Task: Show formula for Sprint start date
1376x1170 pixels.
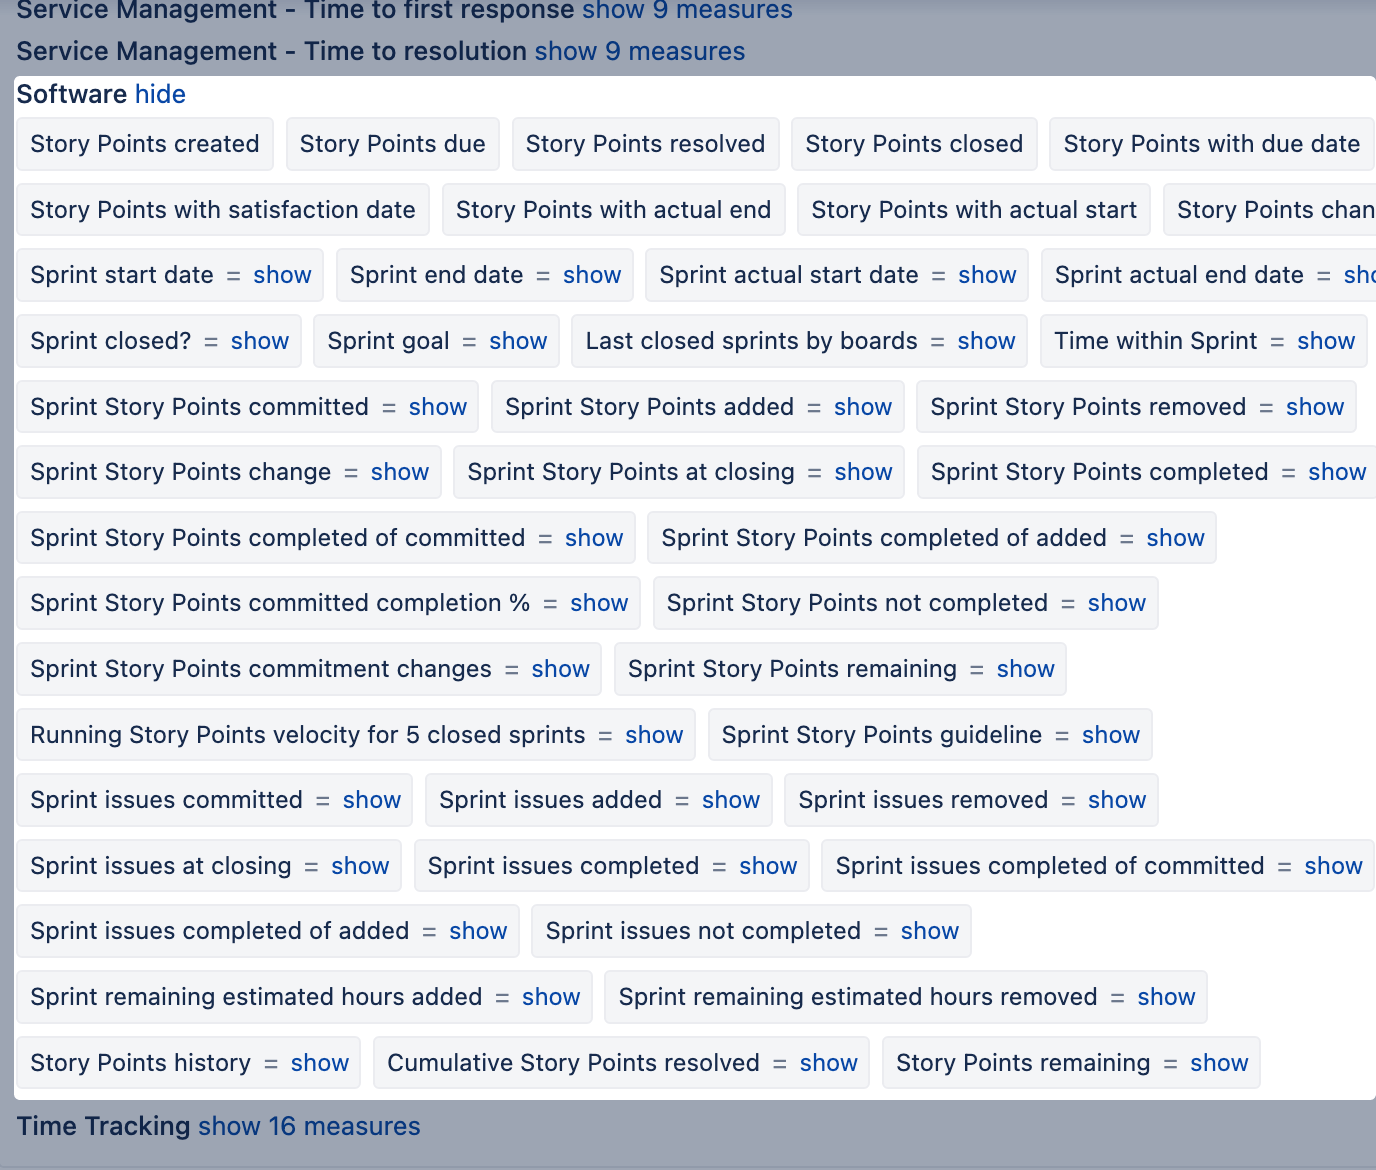Action: coord(282,275)
